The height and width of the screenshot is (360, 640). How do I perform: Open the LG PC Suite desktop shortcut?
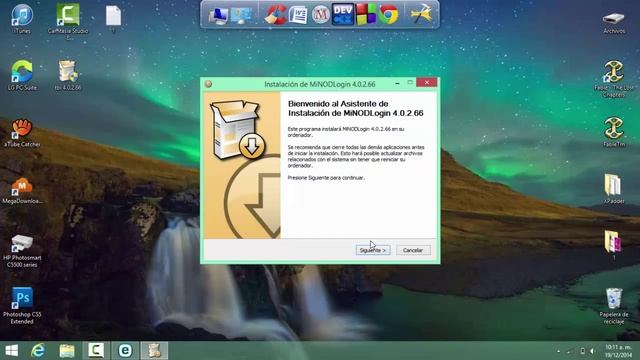coord(22,75)
